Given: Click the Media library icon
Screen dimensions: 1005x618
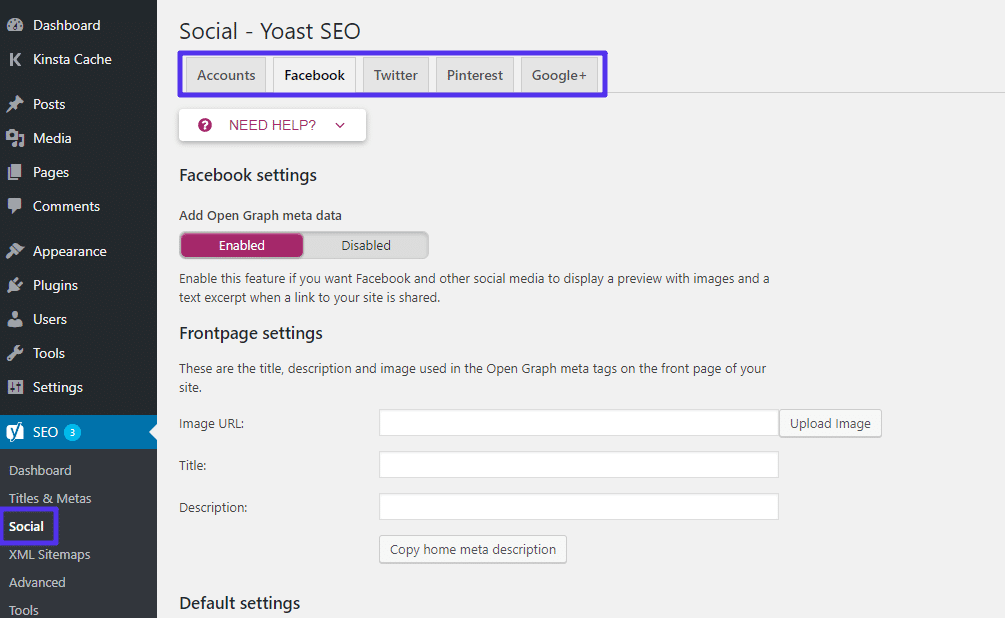Looking at the screenshot, I should coord(15,138).
